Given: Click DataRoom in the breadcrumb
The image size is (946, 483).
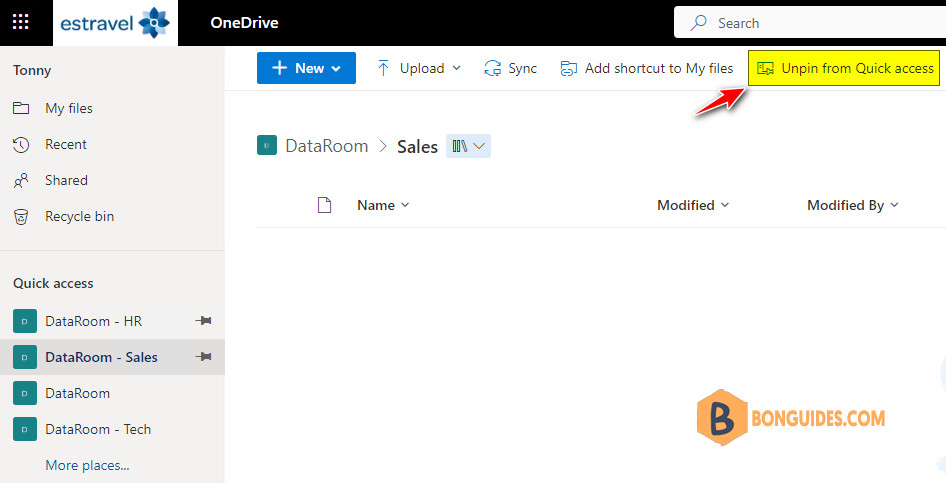Looking at the screenshot, I should click(326, 146).
